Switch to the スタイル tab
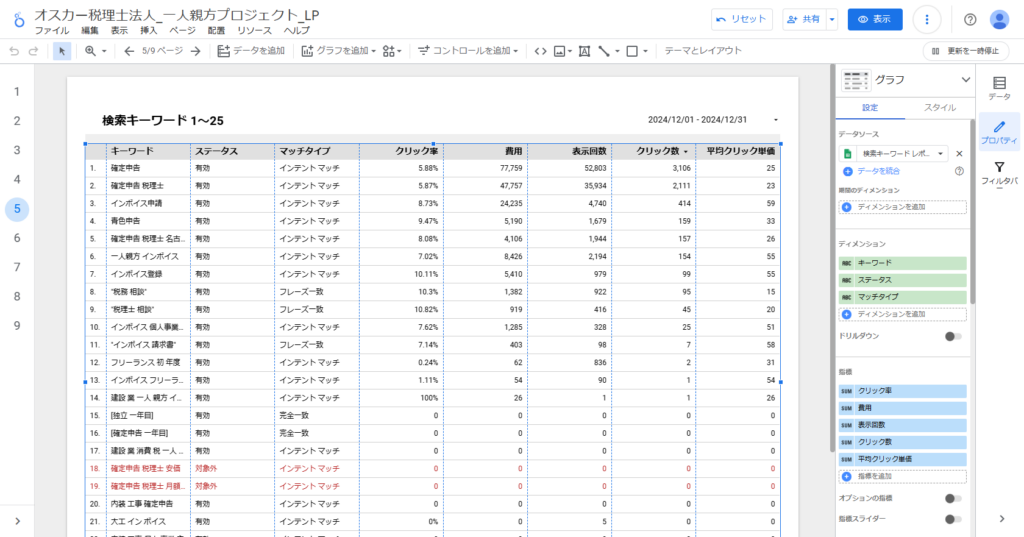Image resolution: width=1024 pixels, height=537 pixels. [938, 108]
